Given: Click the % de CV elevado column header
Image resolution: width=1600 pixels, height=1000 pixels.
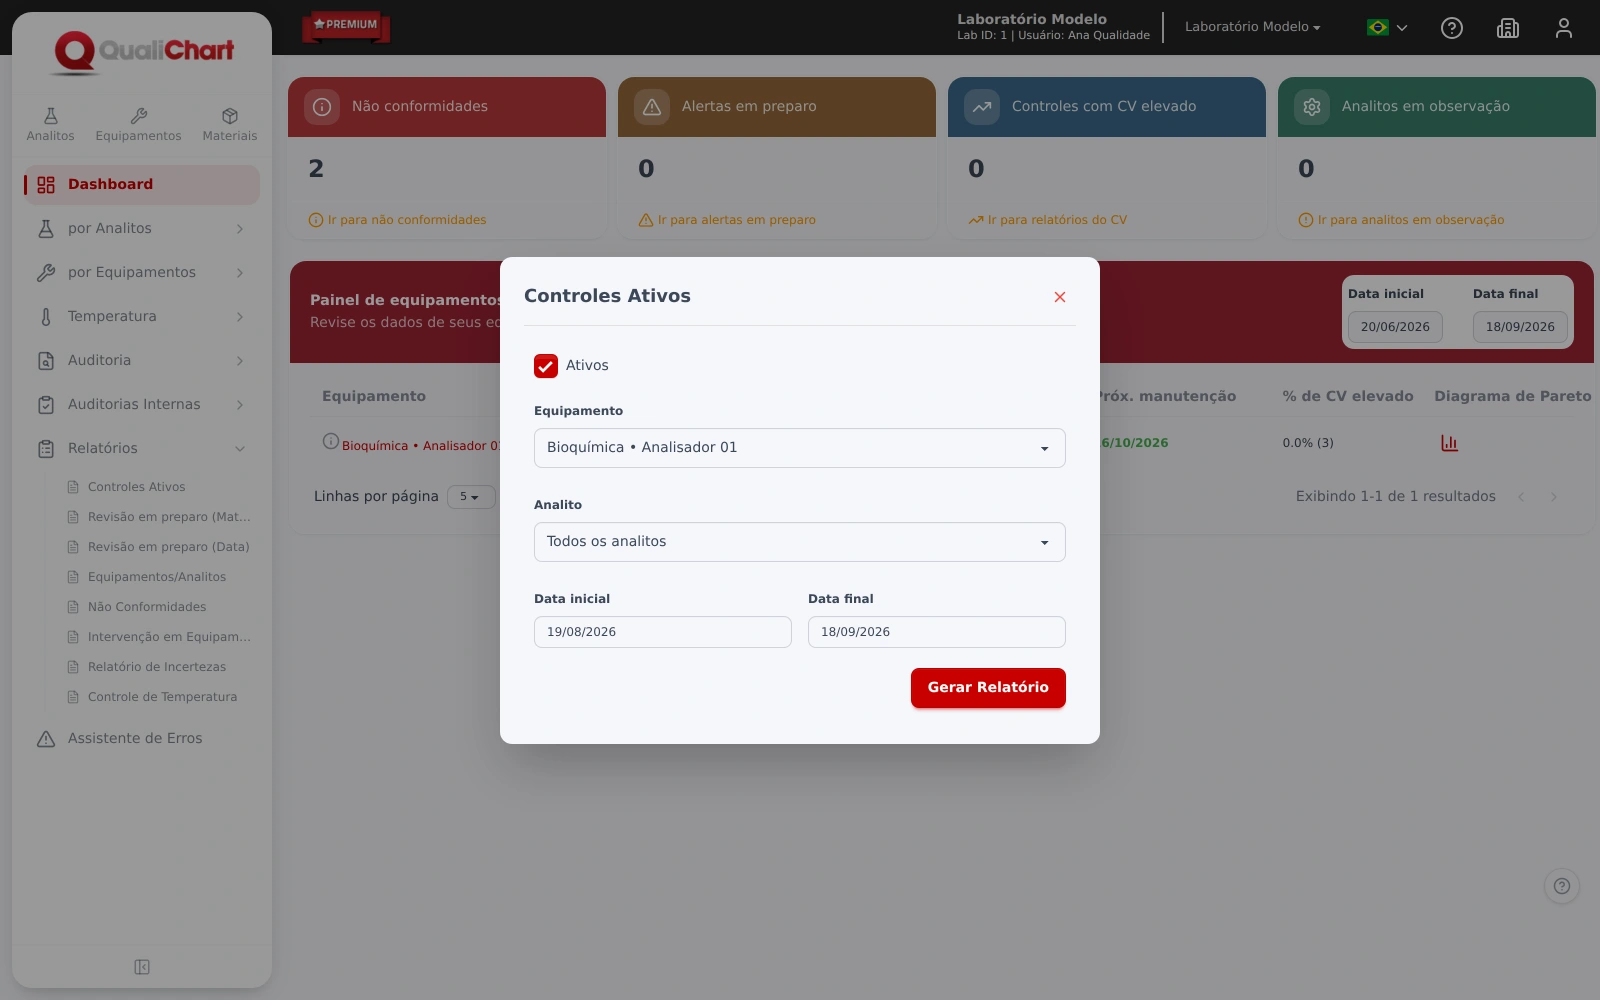Looking at the screenshot, I should pos(1348,397).
